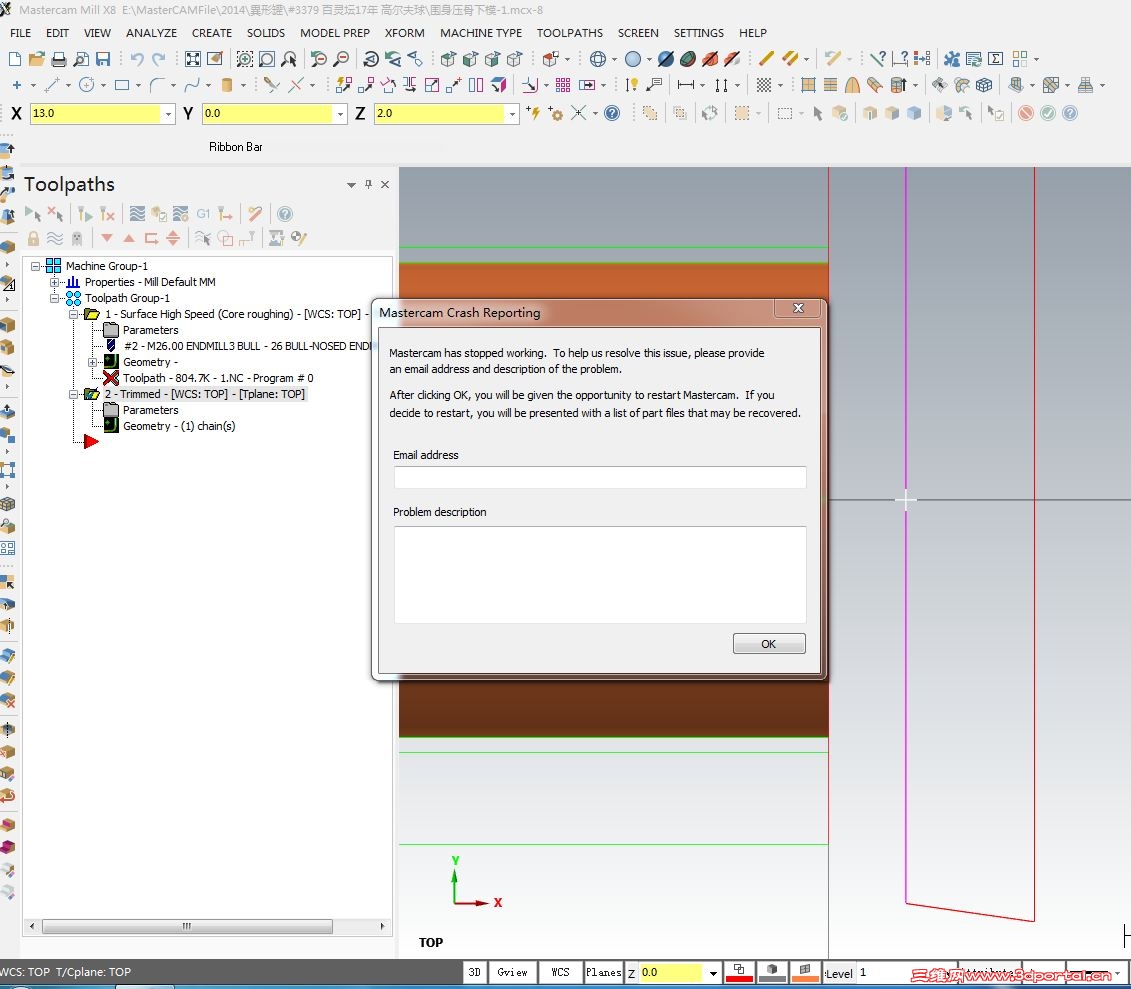Click the Email address input field
This screenshot has width=1131, height=989.
tap(600, 477)
